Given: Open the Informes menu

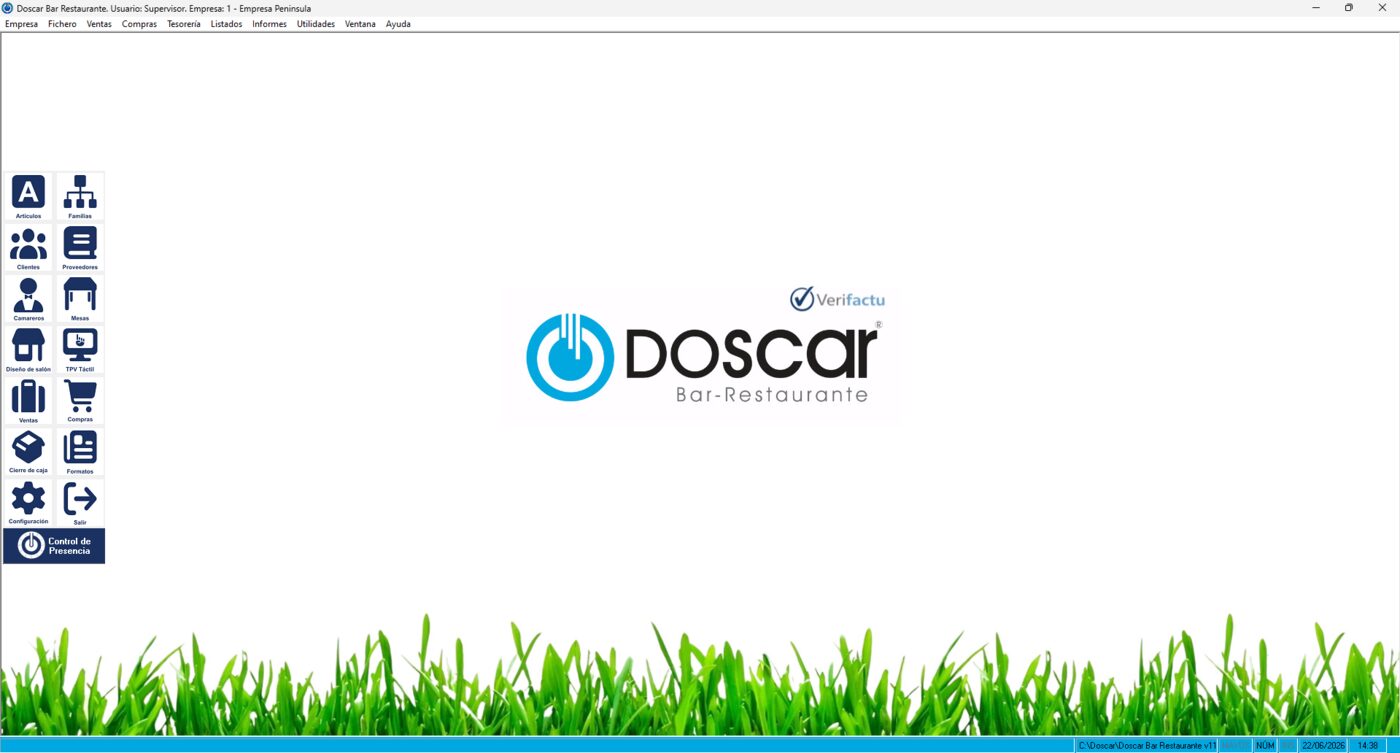Looking at the screenshot, I should click(269, 24).
